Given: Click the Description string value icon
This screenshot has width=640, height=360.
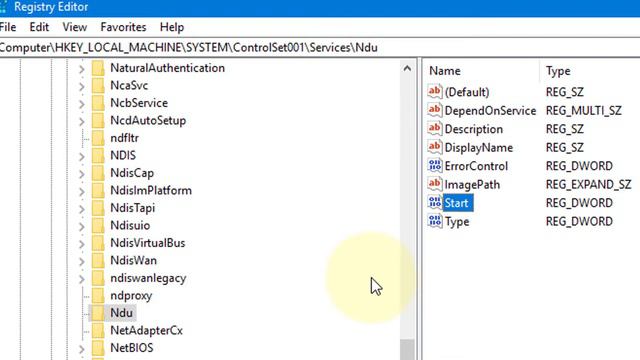Looking at the screenshot, I should 435,129.
